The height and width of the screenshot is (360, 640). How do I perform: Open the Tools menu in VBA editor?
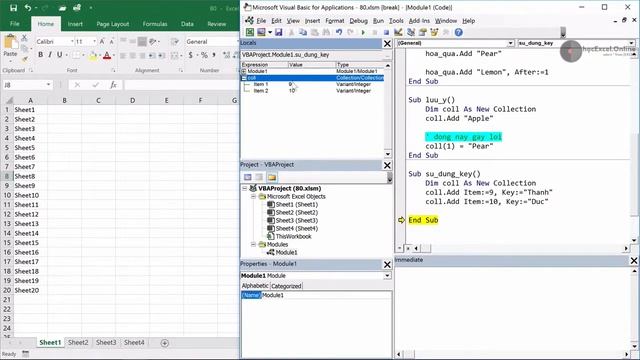396,20
